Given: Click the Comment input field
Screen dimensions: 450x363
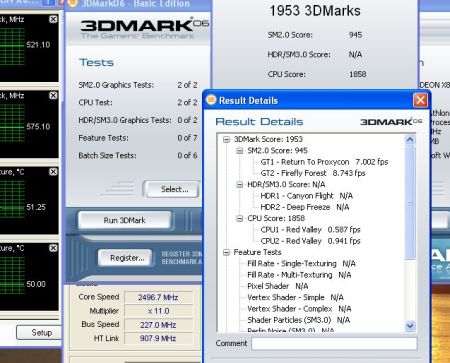Looking at the screenshot, I should click(x=334, y=343).
